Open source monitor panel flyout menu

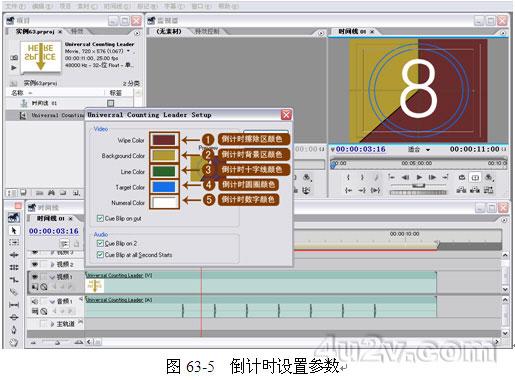(321, 33)
